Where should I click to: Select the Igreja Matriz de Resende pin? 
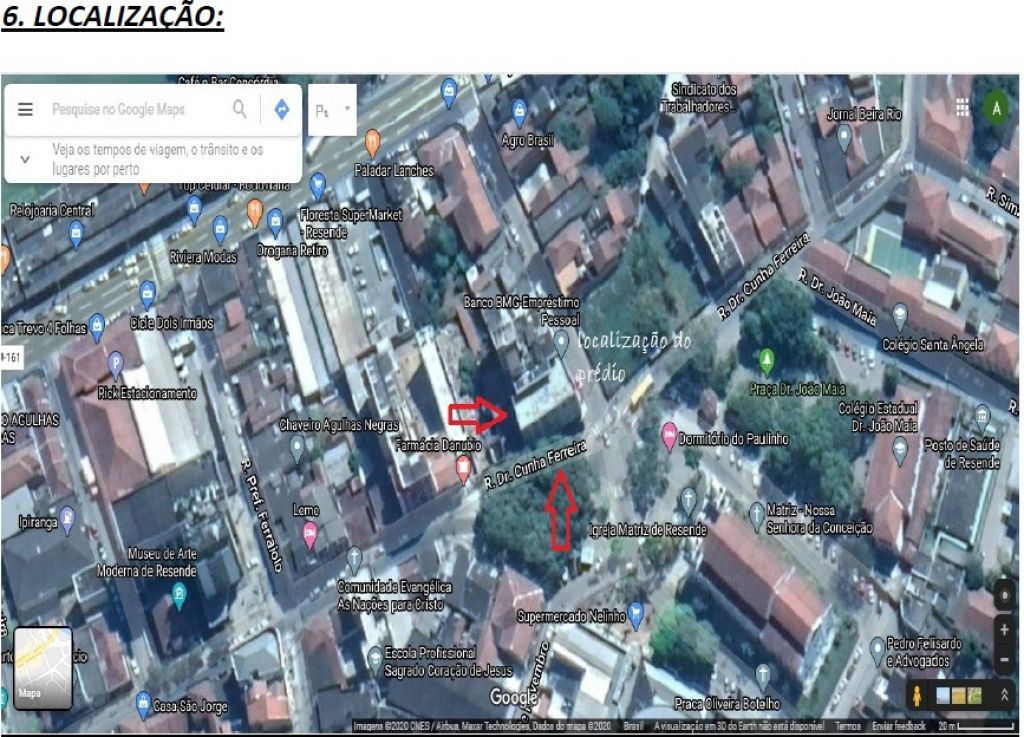[x=688, y=501]
